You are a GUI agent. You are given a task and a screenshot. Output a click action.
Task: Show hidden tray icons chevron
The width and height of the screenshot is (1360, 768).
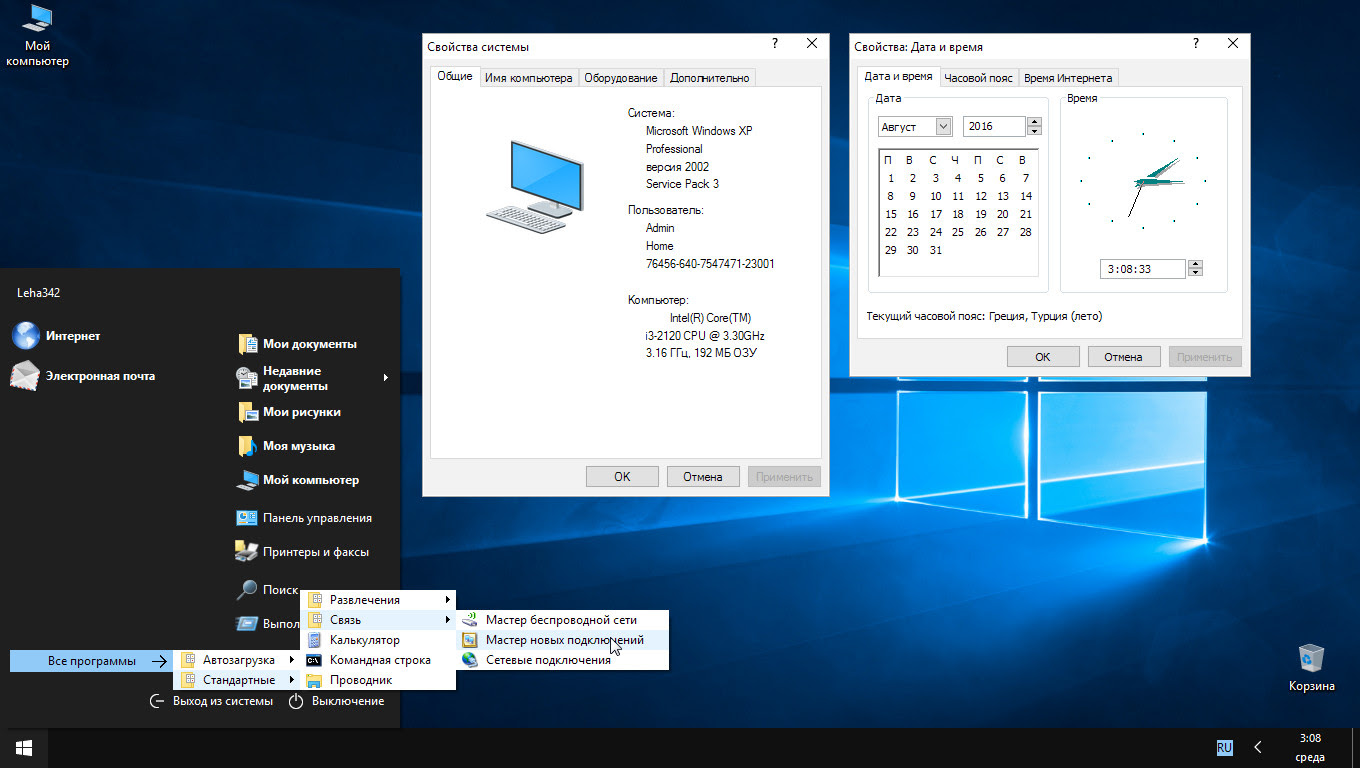(1258, 747)
